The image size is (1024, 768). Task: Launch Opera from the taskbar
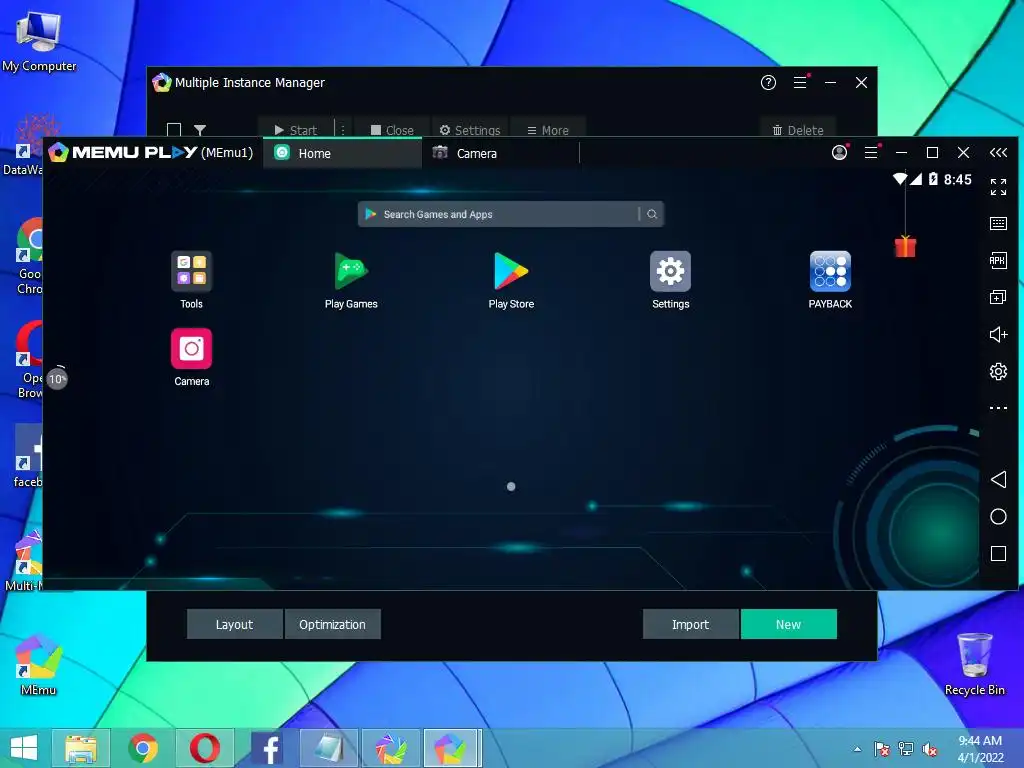tap(205, 748)
